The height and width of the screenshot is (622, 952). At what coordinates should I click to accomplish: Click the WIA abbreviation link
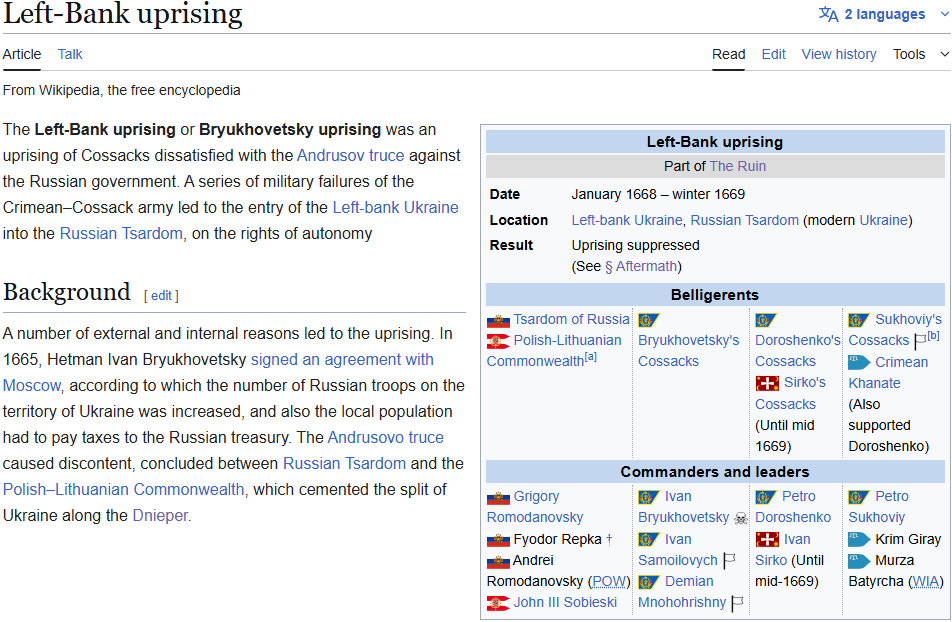(x=926, y=582)
